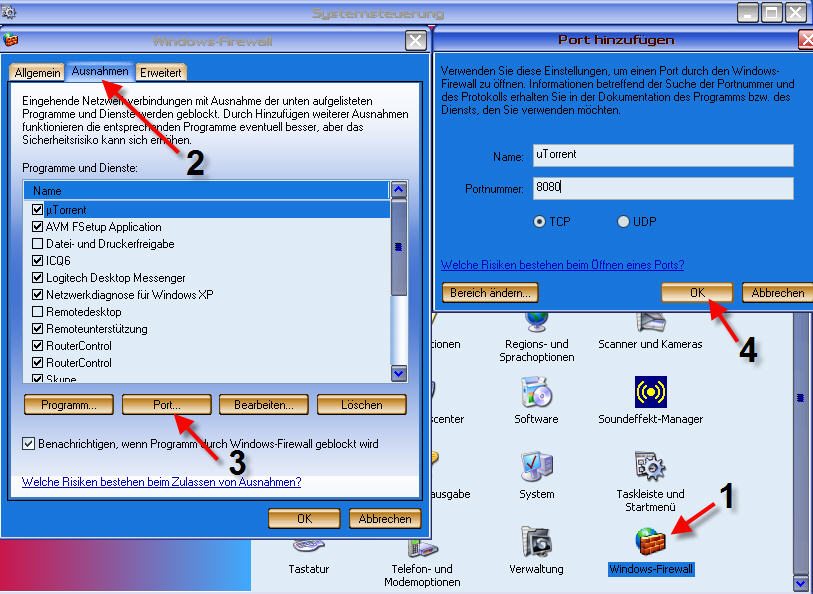813x594 pixels.
Task: Toggle the Logitech Desktop Messenger checkbox
Action: pyautogui.click(x=37, y=277)
